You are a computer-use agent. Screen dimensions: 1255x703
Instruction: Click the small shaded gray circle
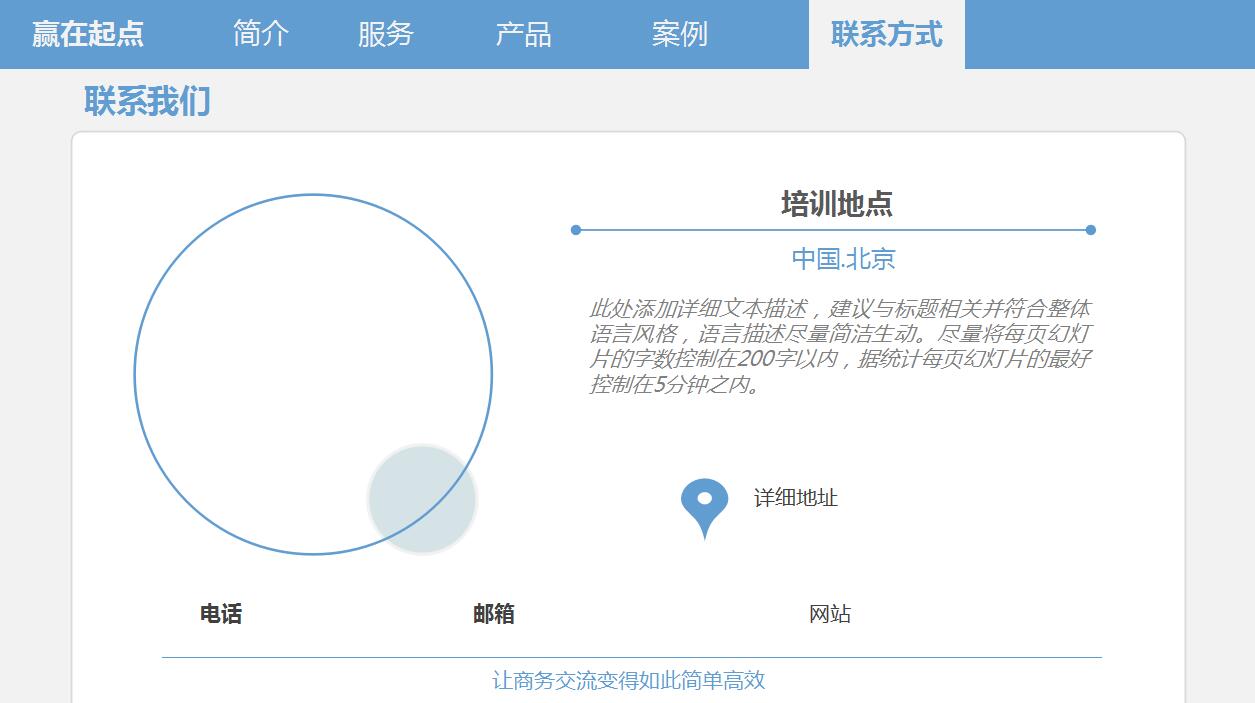pyautogui.click(x=422, y=499)
